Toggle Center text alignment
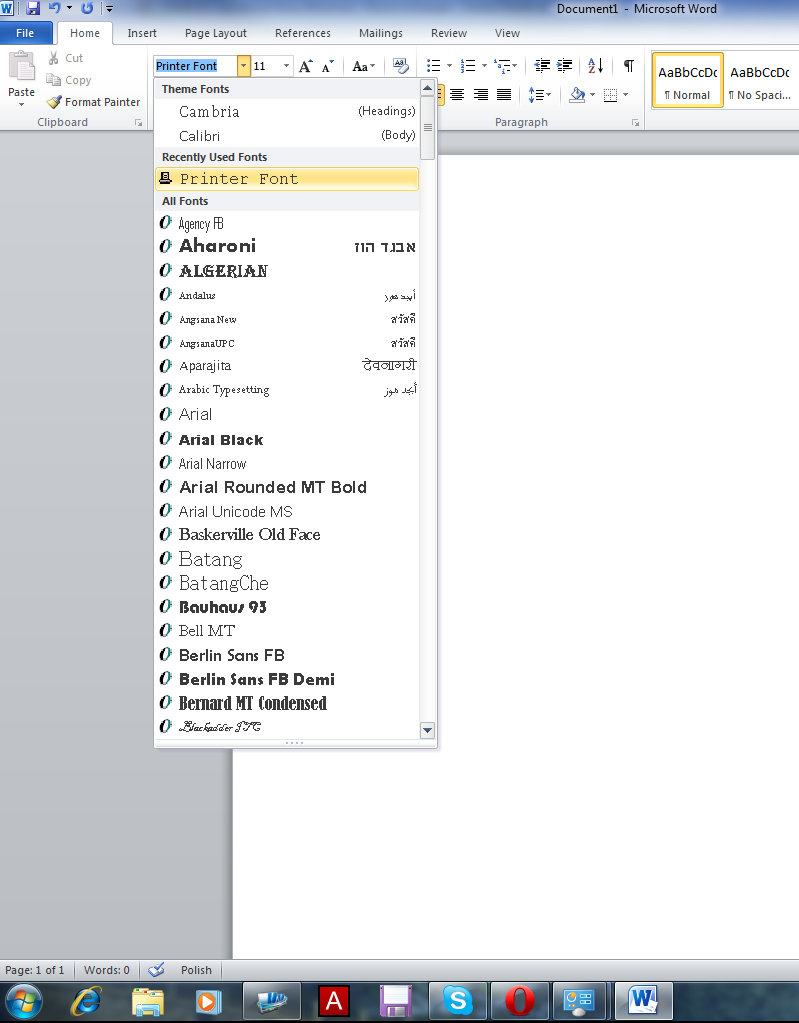 click(457, 95)
